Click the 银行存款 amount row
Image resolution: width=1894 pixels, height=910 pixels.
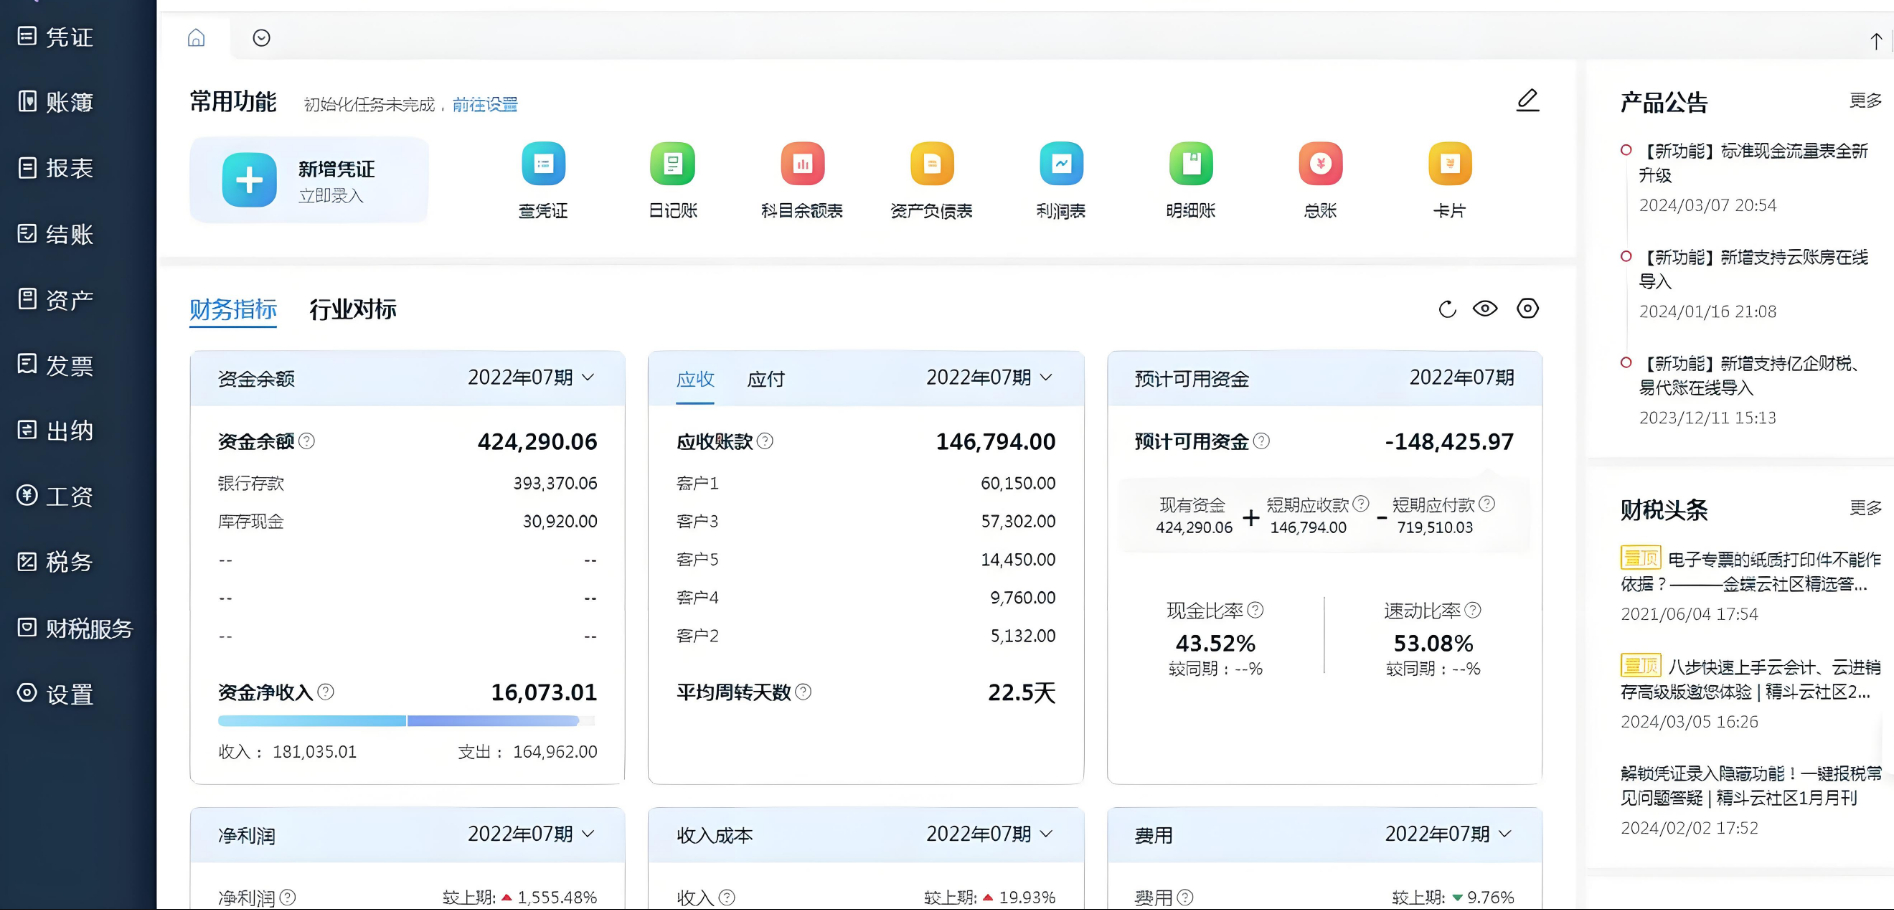pyautogui.click(x=407, y=483)
